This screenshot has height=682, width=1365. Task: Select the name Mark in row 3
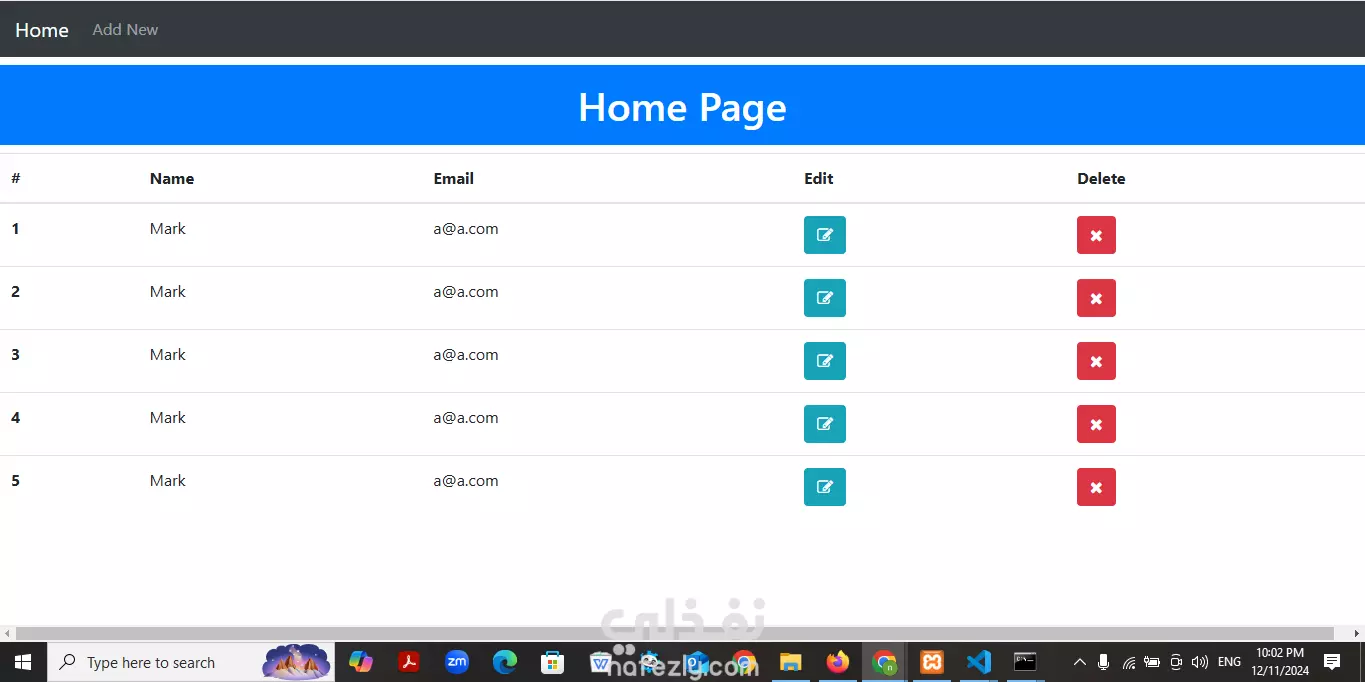[x=168, y=355]
